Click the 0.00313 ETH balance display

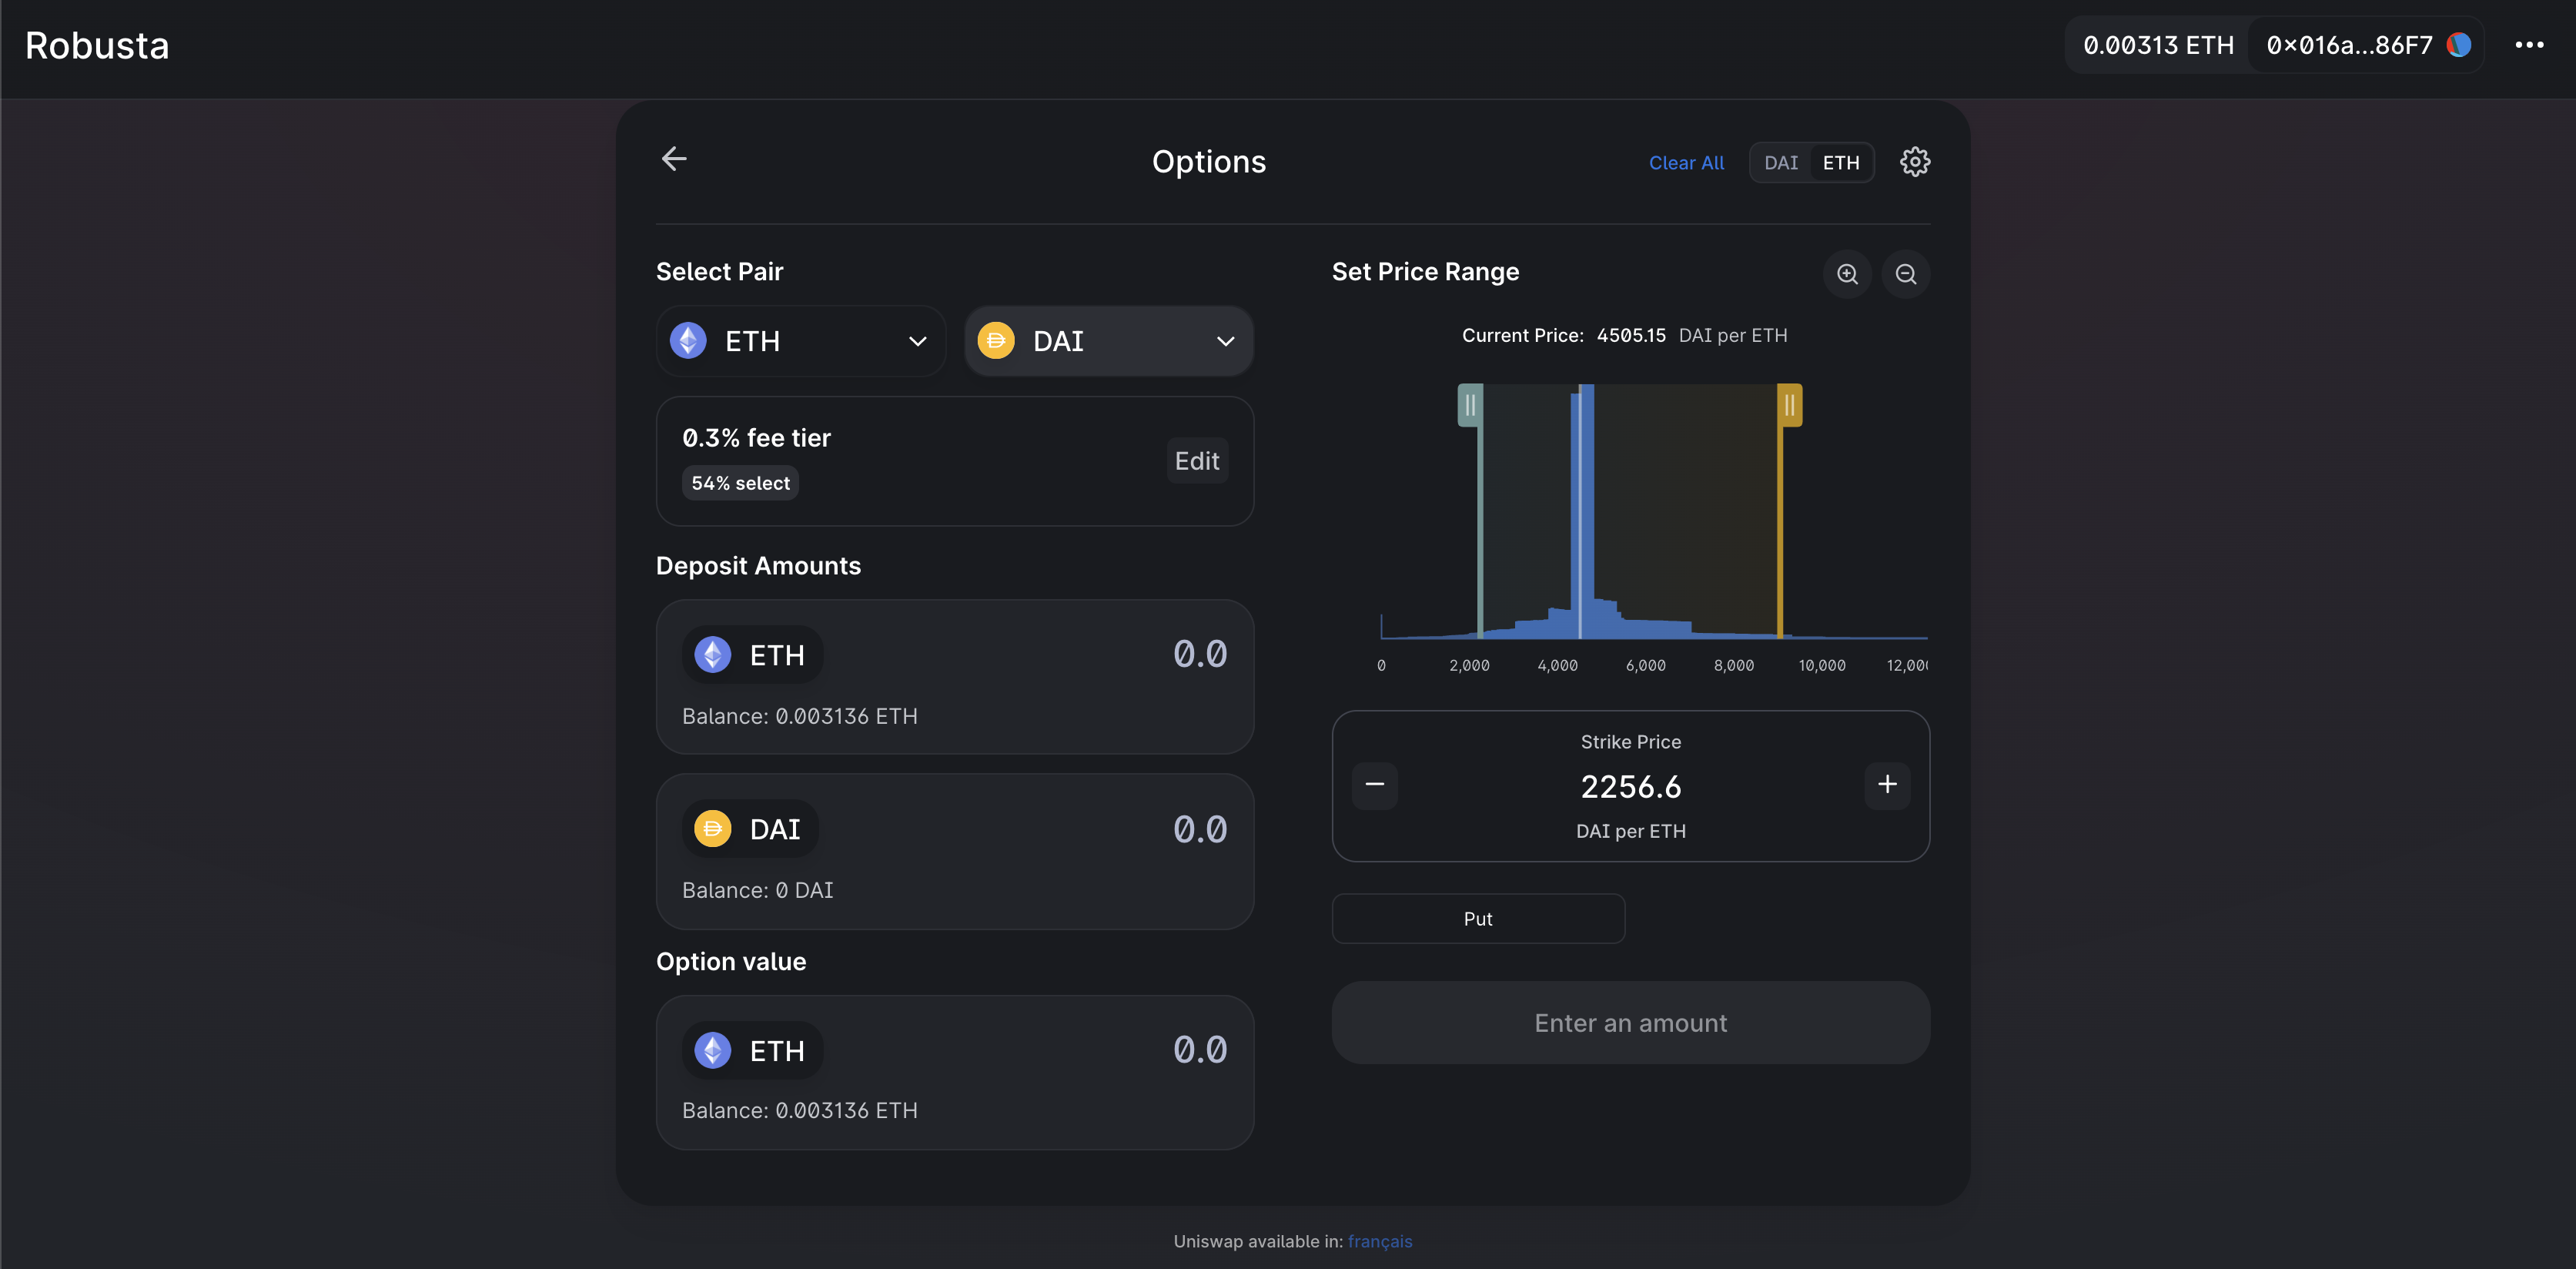coord(2158,45)
